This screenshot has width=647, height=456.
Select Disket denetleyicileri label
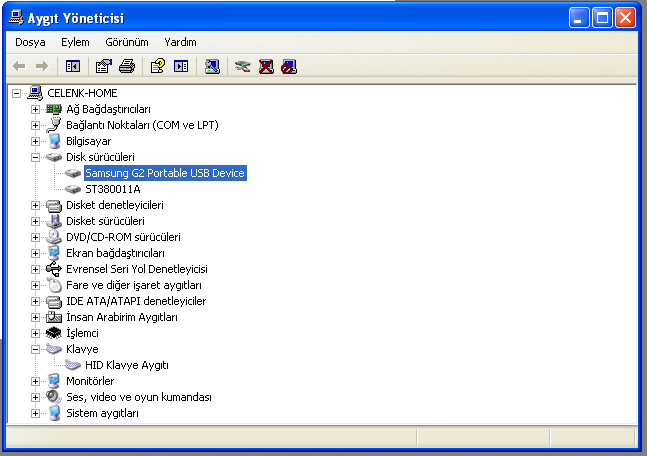tap(115, 206)
